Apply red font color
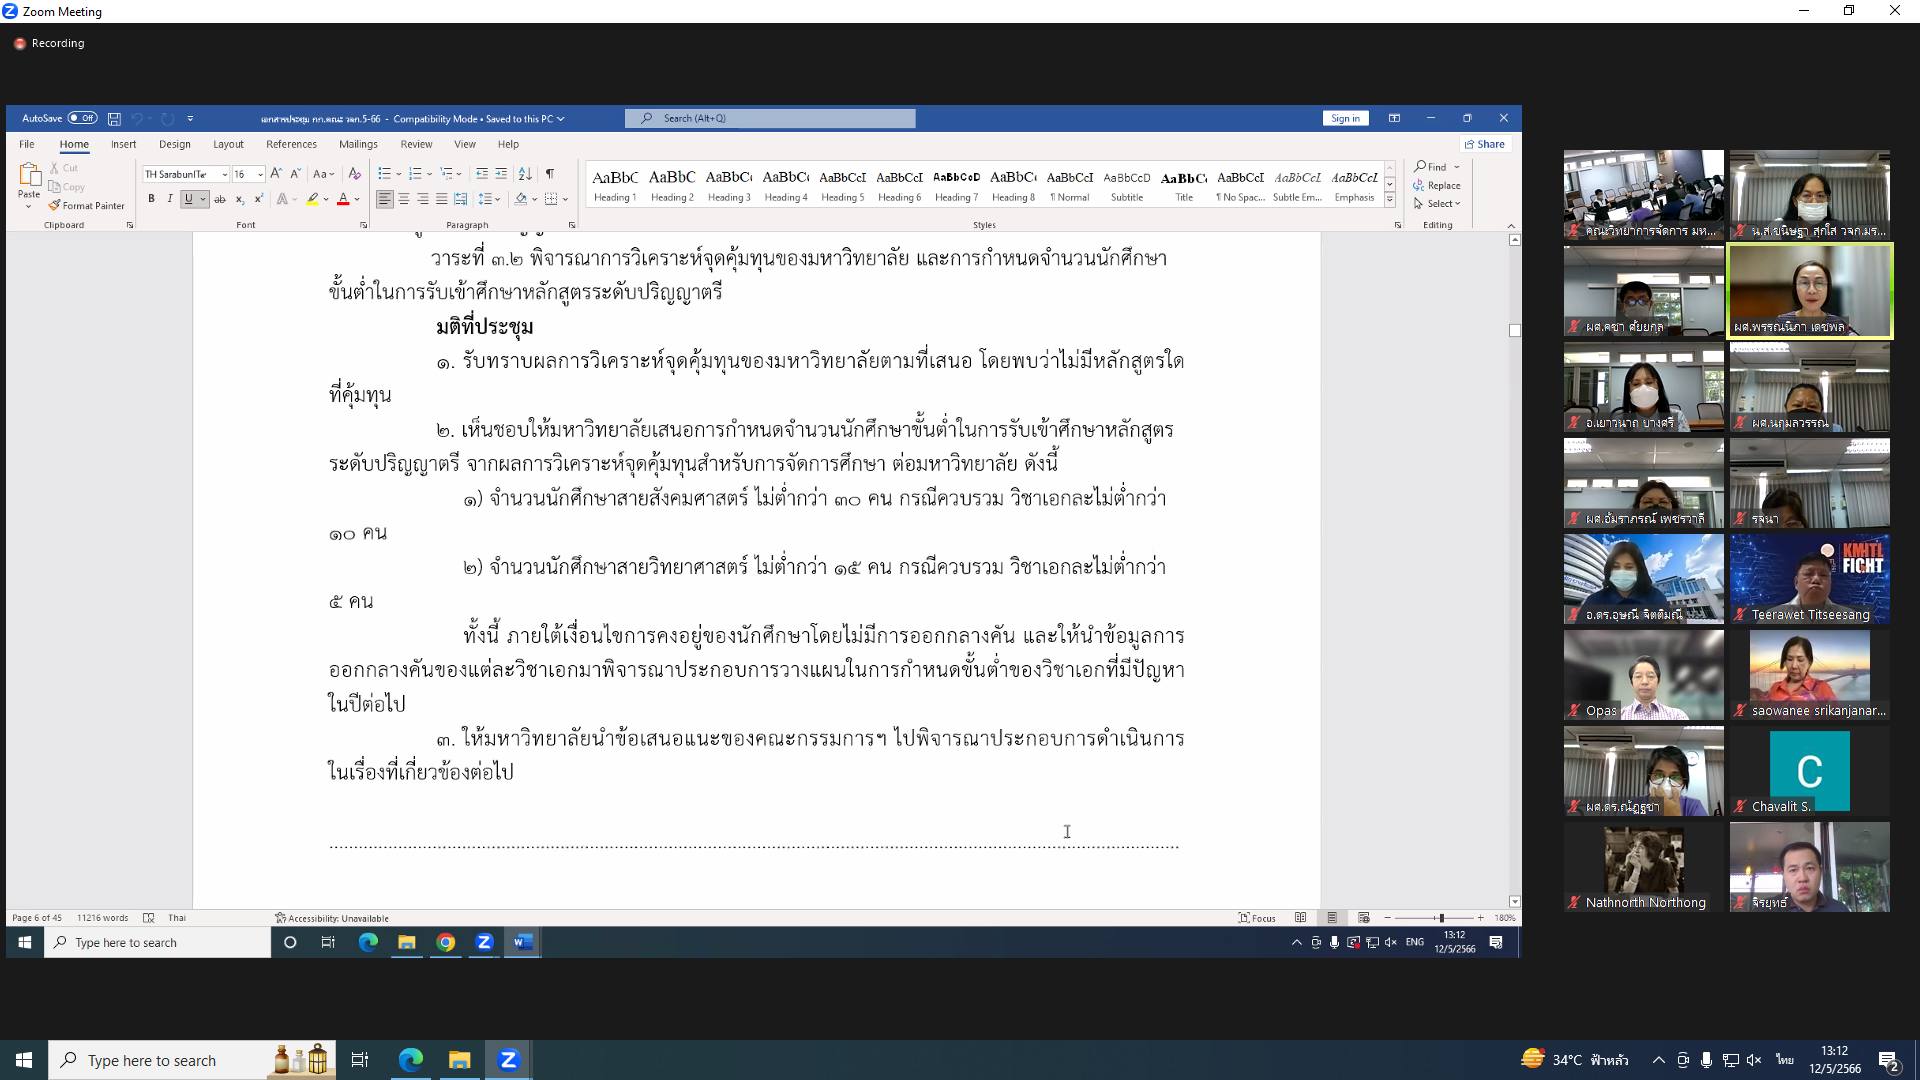Viewport: 1920px width, 1080px height. (x=343, y=199)
